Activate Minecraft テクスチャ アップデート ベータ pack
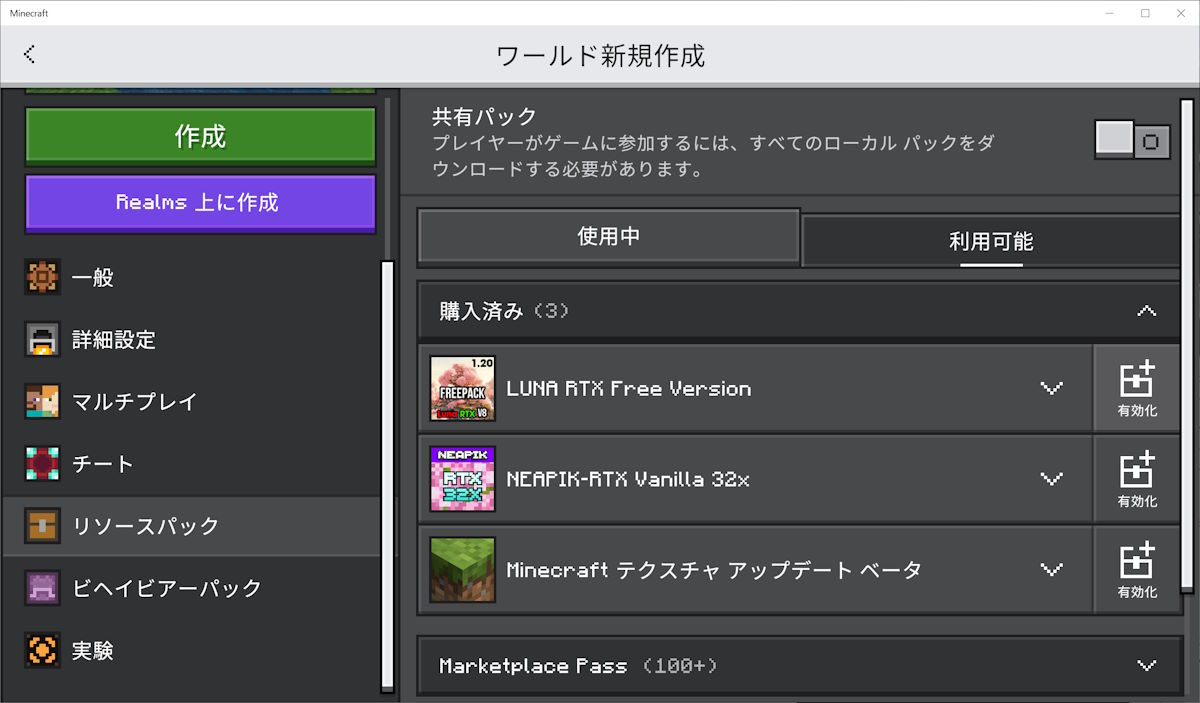Screen dimensions: 1200x703 pos(1137,570)
